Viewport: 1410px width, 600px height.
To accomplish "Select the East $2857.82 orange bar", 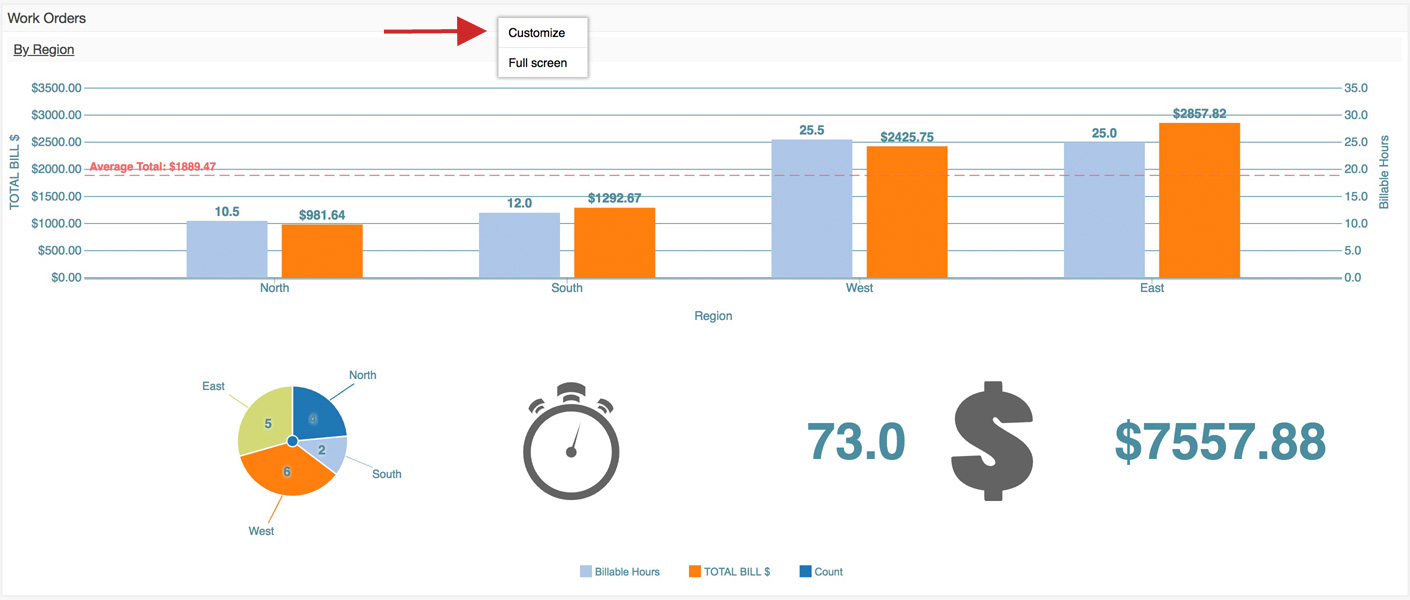I will tap(1199, 200).
